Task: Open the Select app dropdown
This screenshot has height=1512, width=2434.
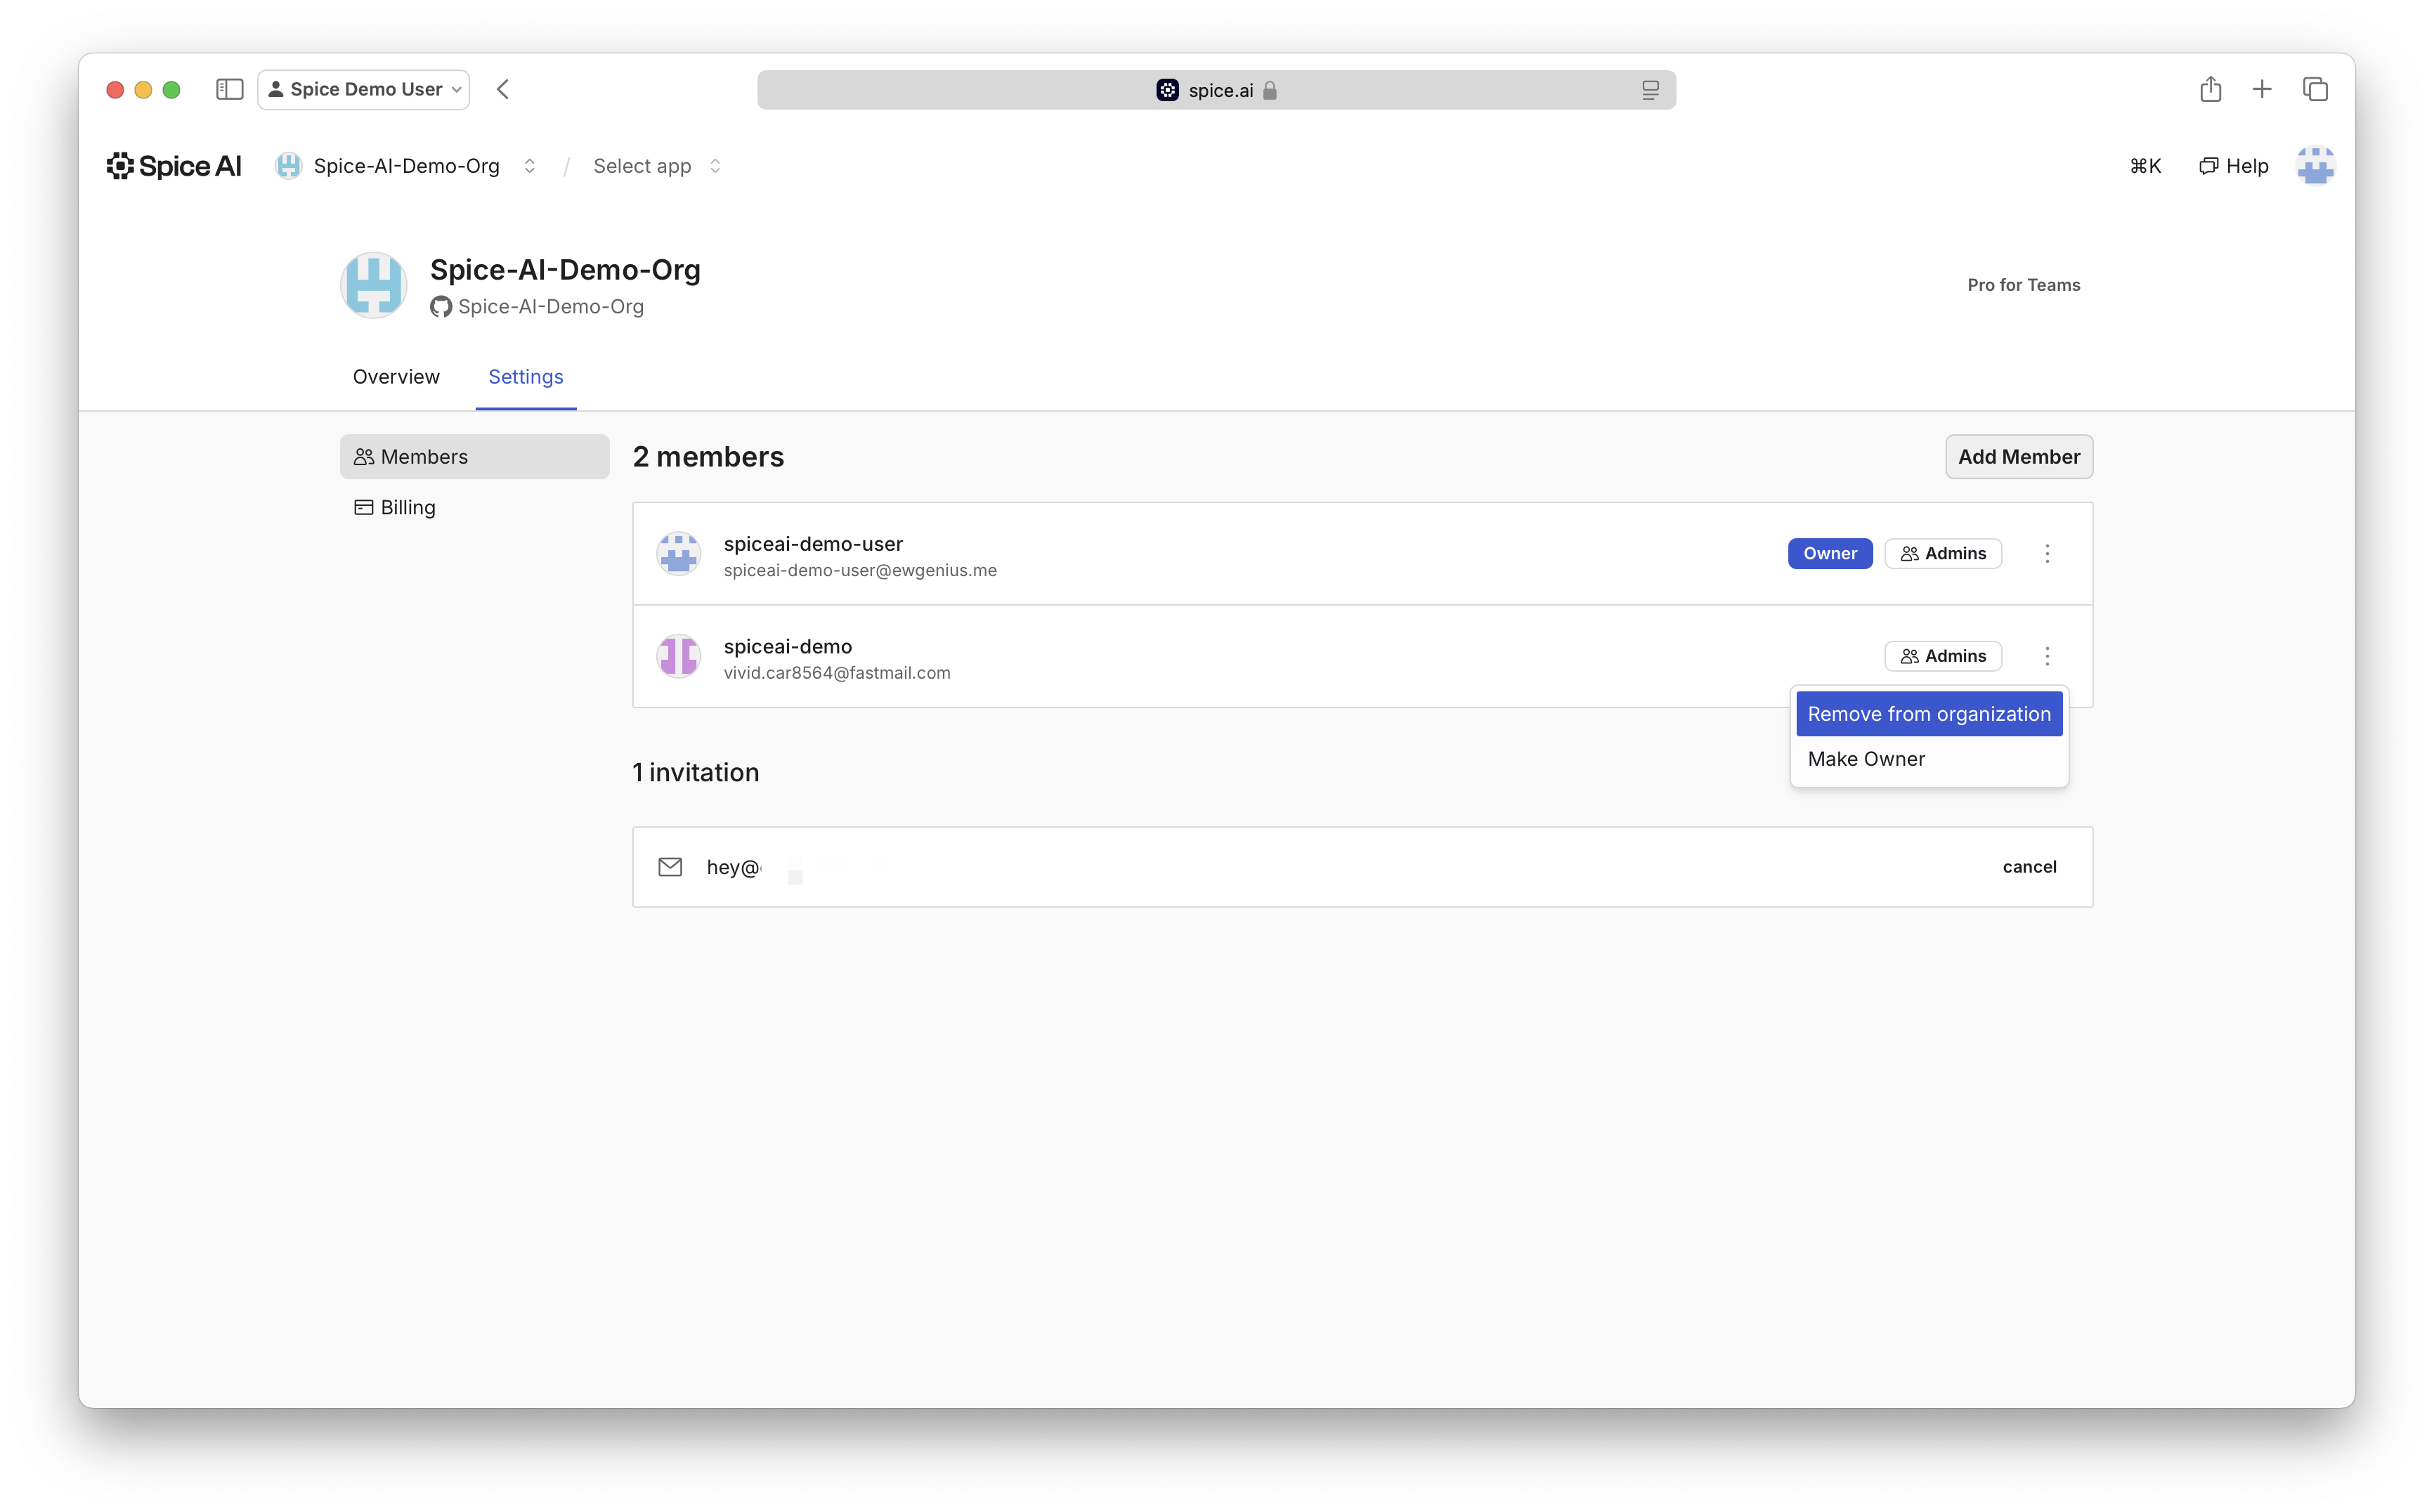Action: point(656,166)
